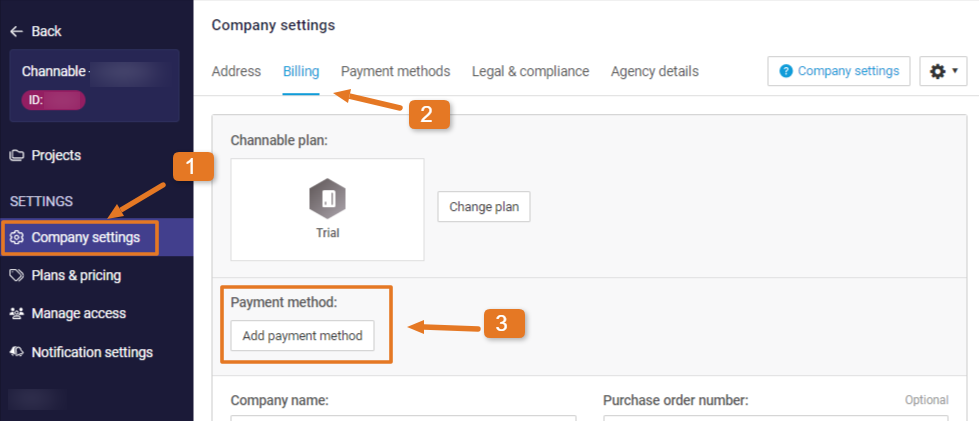Click the Plans & pricing tag icon
The width and height of the screenshot is (979, 421).
(16, 275)
